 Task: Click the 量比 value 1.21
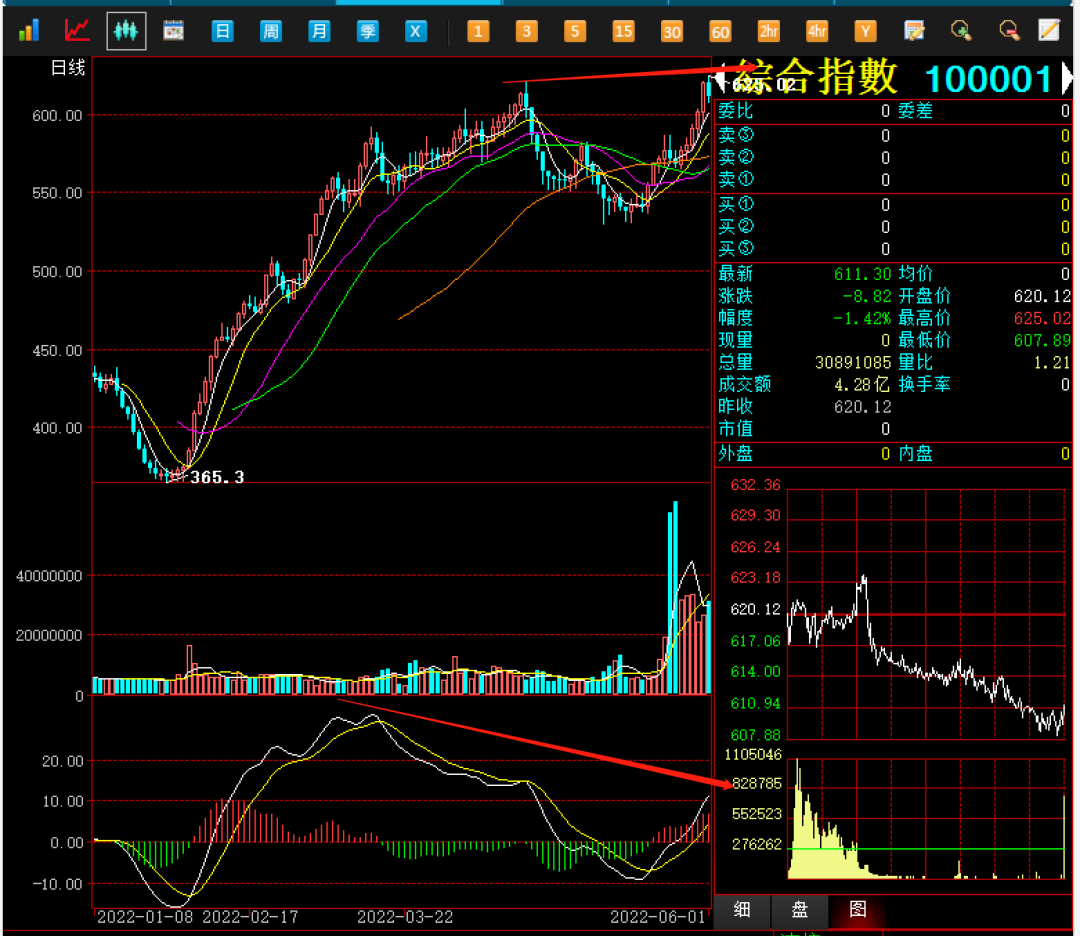(x=1052, y=362)
